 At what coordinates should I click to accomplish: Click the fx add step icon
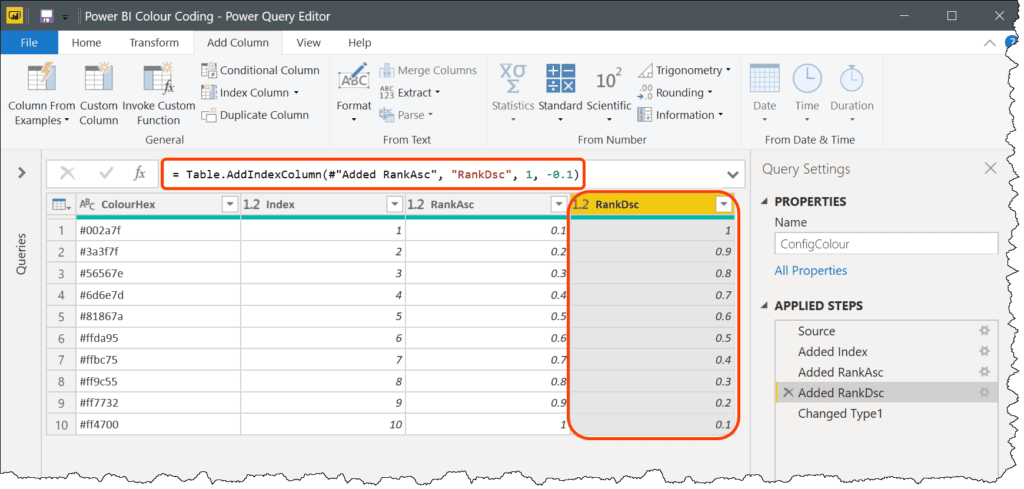coord(140,173)
